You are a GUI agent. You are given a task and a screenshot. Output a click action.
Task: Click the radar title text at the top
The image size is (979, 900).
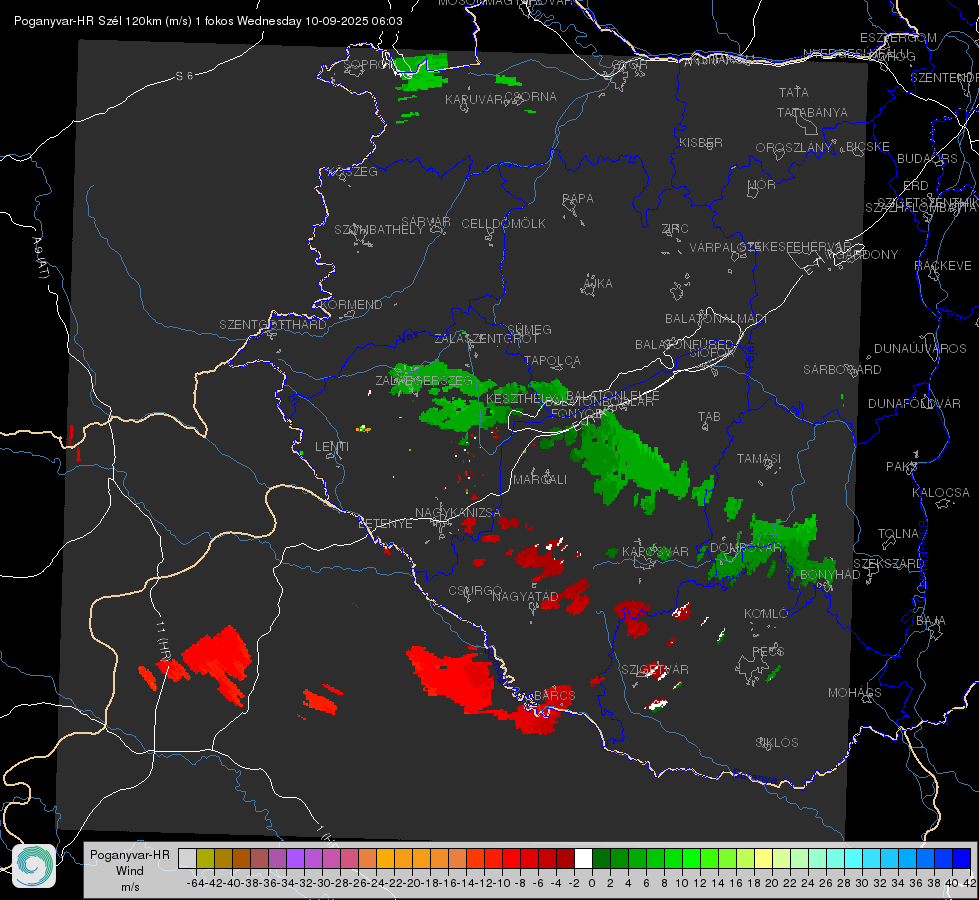[208, 21]
